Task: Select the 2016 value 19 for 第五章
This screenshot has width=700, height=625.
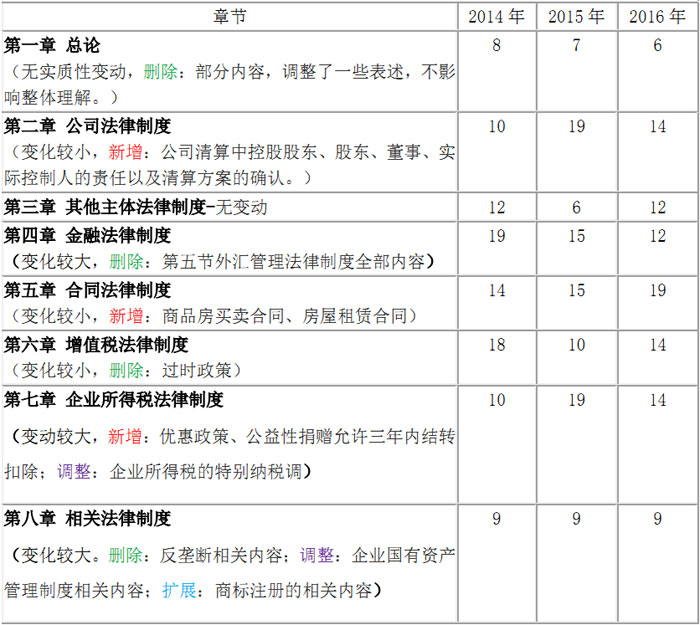Action: pyautogui.click(x=656, y=290)
